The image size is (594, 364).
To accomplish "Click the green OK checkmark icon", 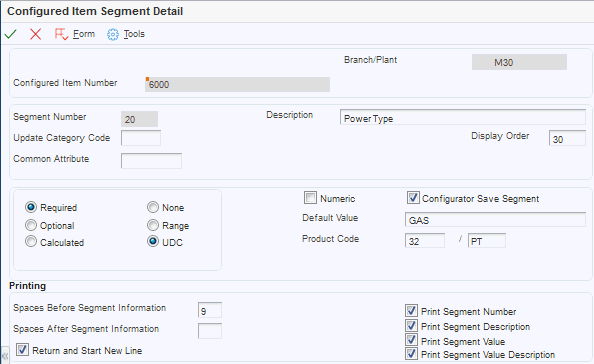I will tap(11, 34).
